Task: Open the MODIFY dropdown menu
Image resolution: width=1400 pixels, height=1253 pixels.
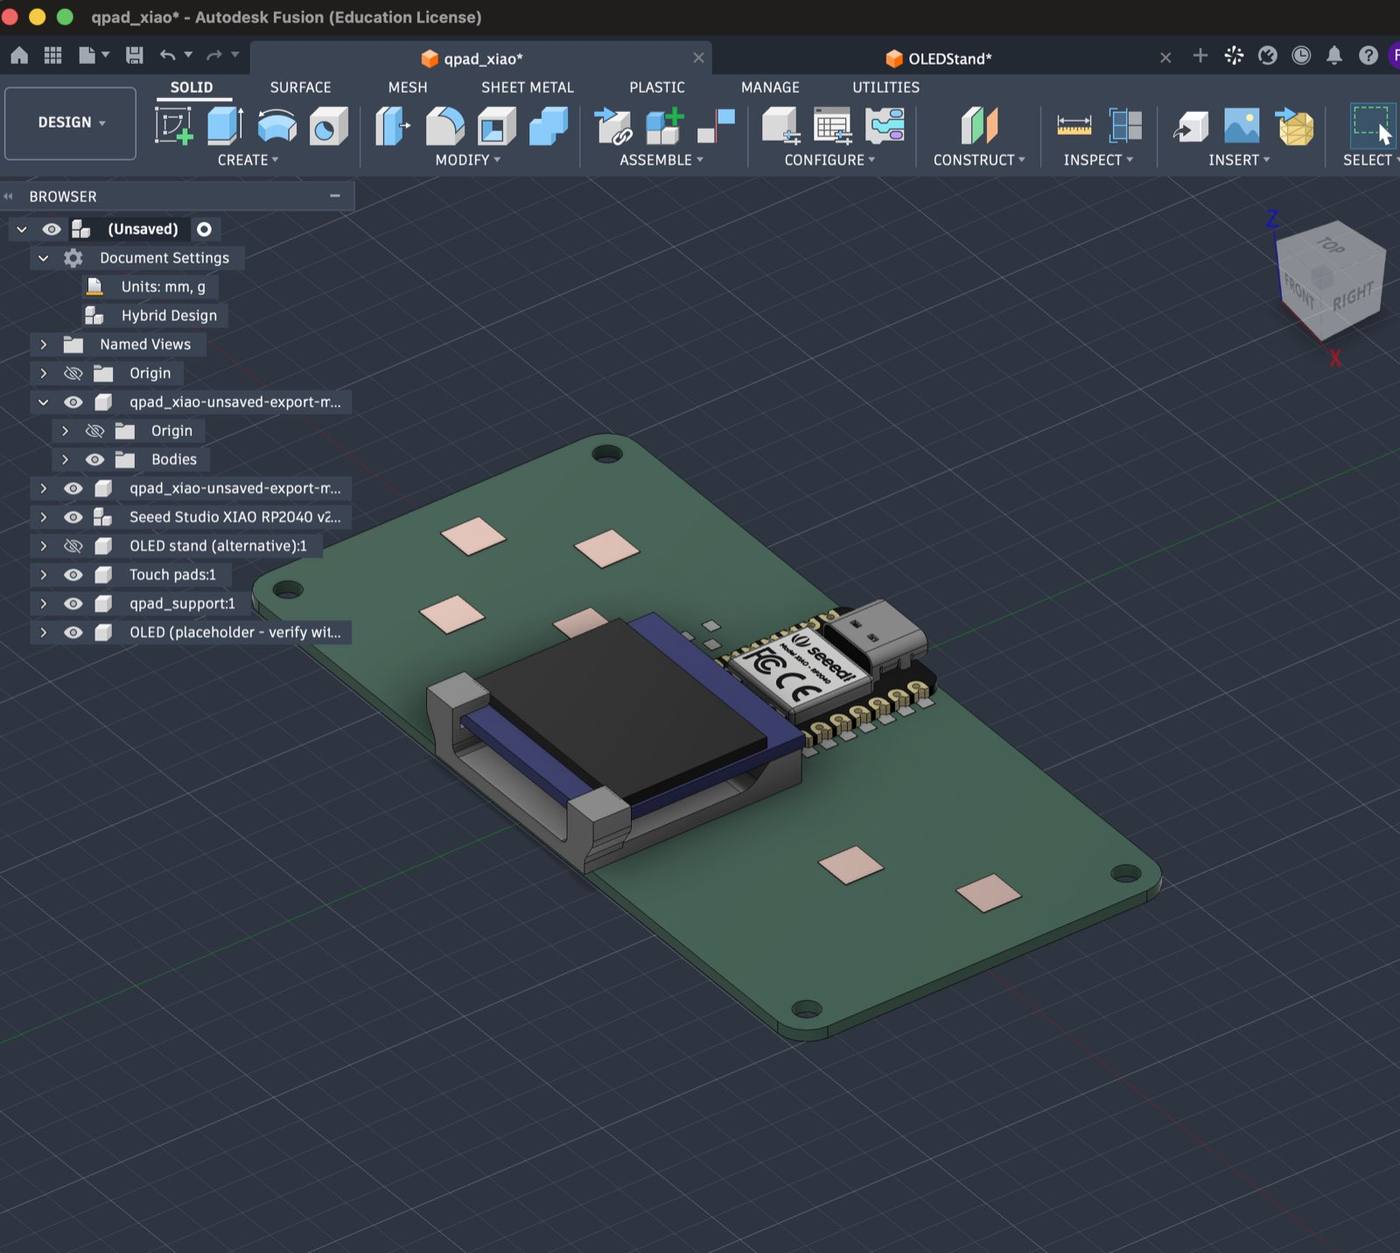Action: (468, 160)
